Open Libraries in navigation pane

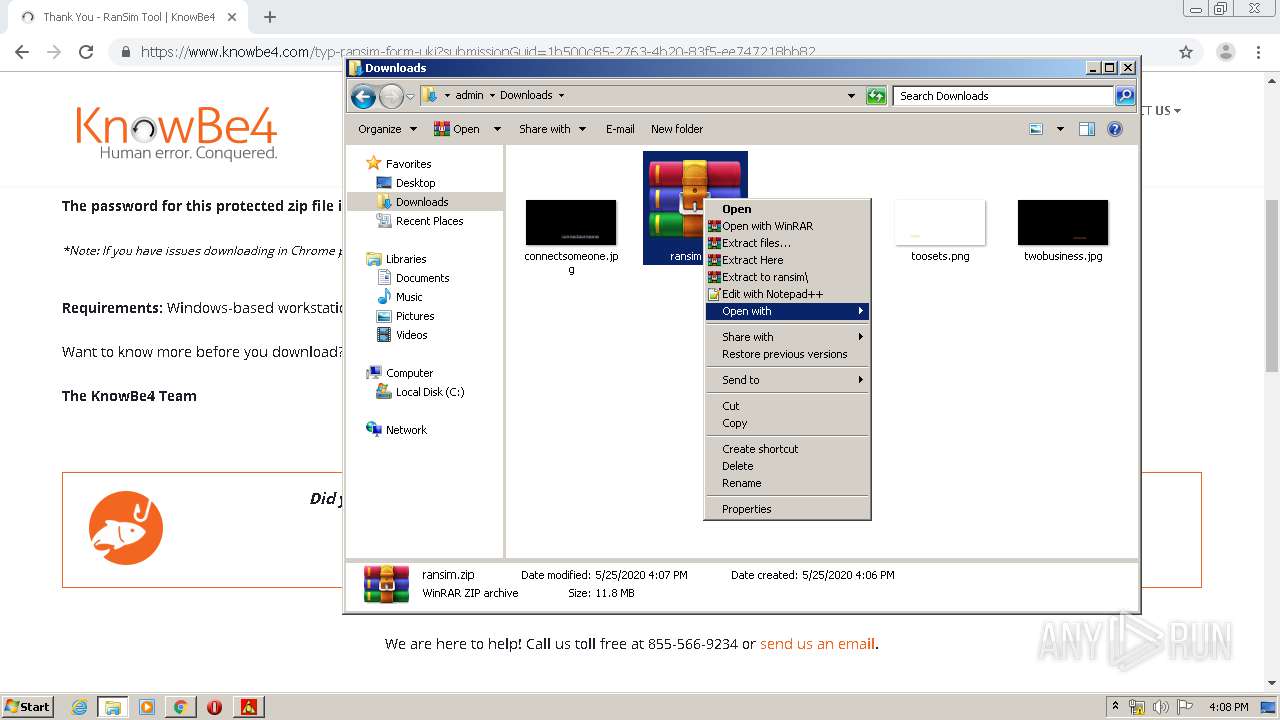(x=406, y=259)
